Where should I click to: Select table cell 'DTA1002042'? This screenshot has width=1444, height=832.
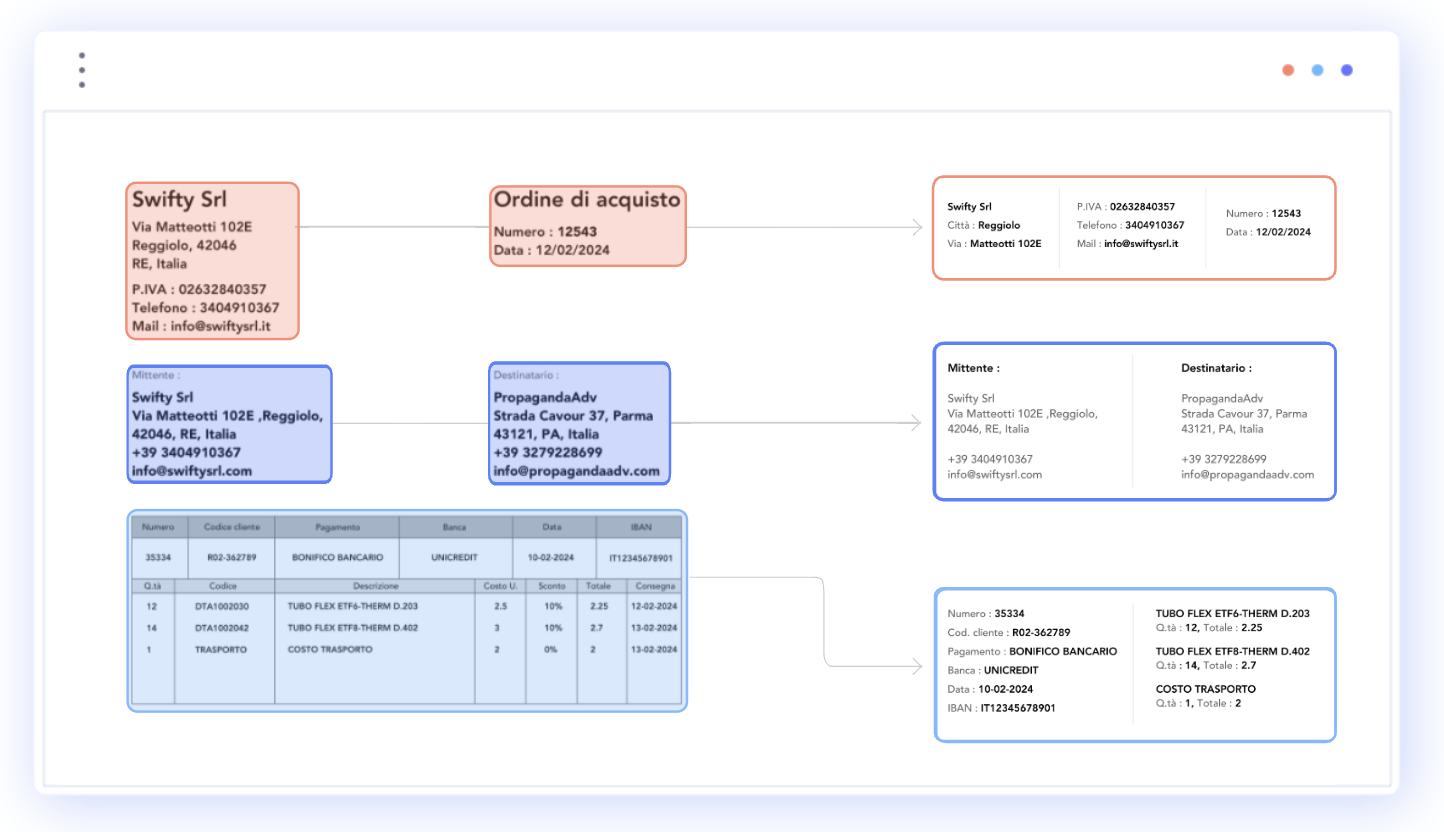(222, 628)
